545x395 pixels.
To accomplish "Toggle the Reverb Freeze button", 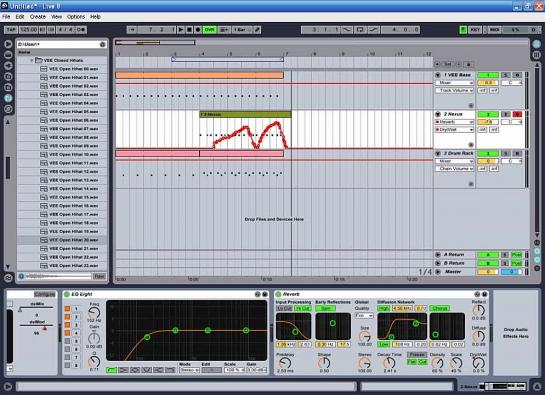I will point(417,355).
